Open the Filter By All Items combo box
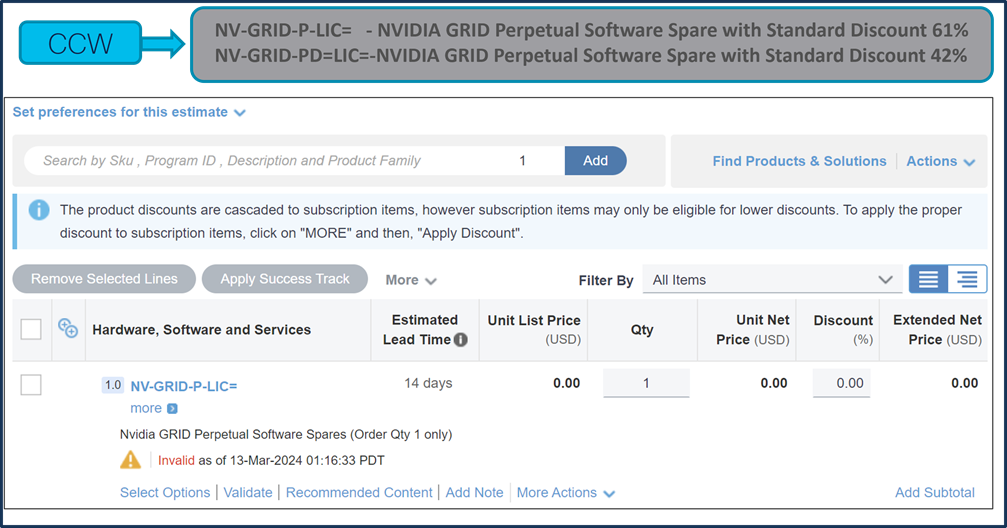Screen dimensions: 1007x528 (773, 280)
